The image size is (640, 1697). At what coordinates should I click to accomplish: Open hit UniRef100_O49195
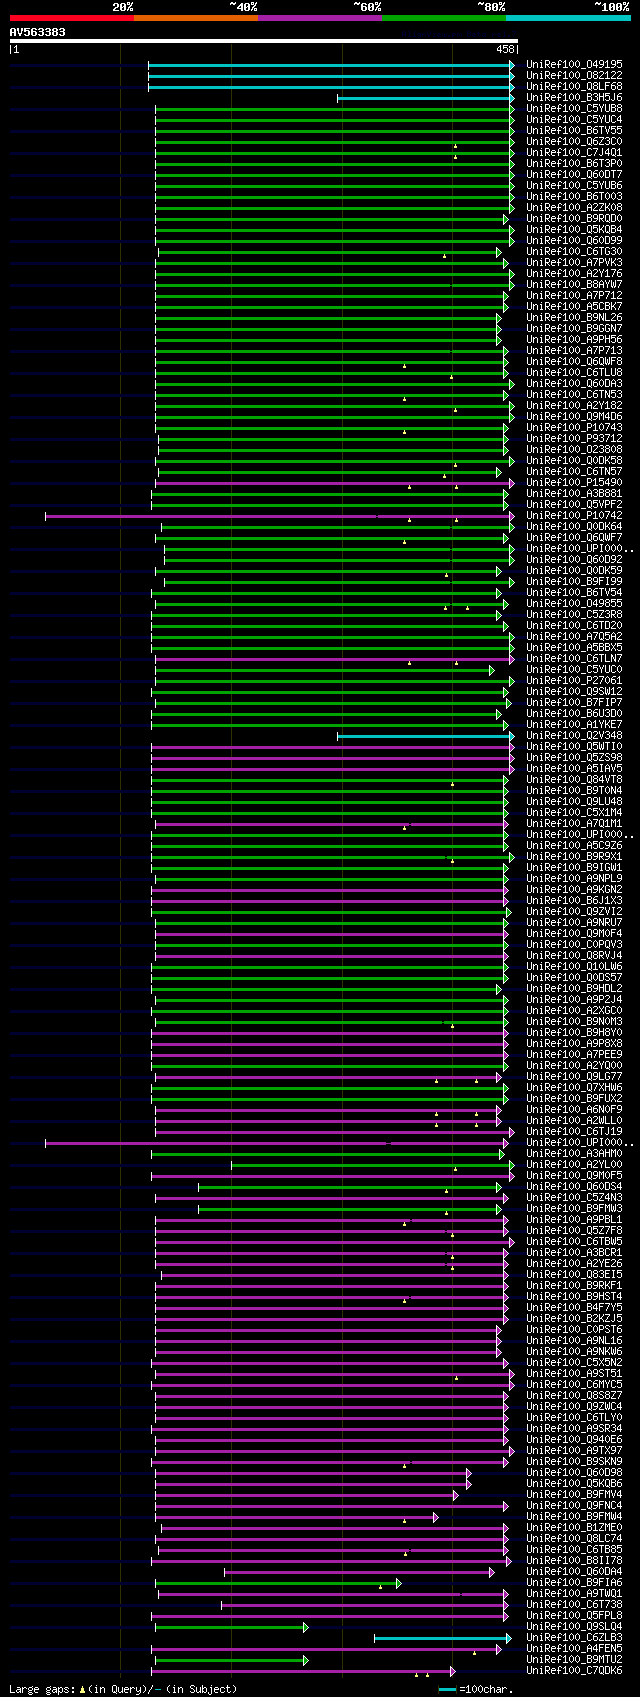click(x=574, y=64)
